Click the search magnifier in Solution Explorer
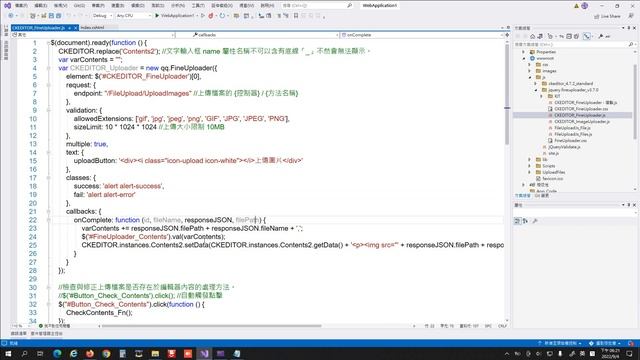The width and height of the screenshot is (640, 360). (x=631, y=44)
